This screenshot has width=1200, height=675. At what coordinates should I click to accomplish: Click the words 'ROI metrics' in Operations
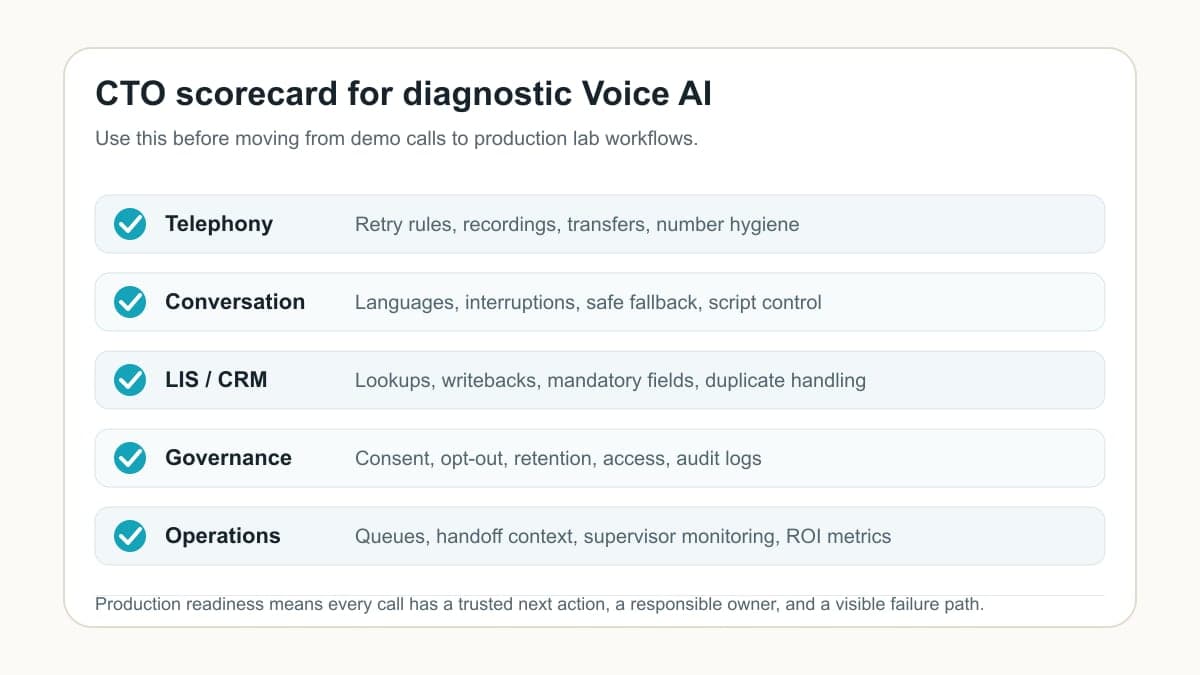pos(838,536)
